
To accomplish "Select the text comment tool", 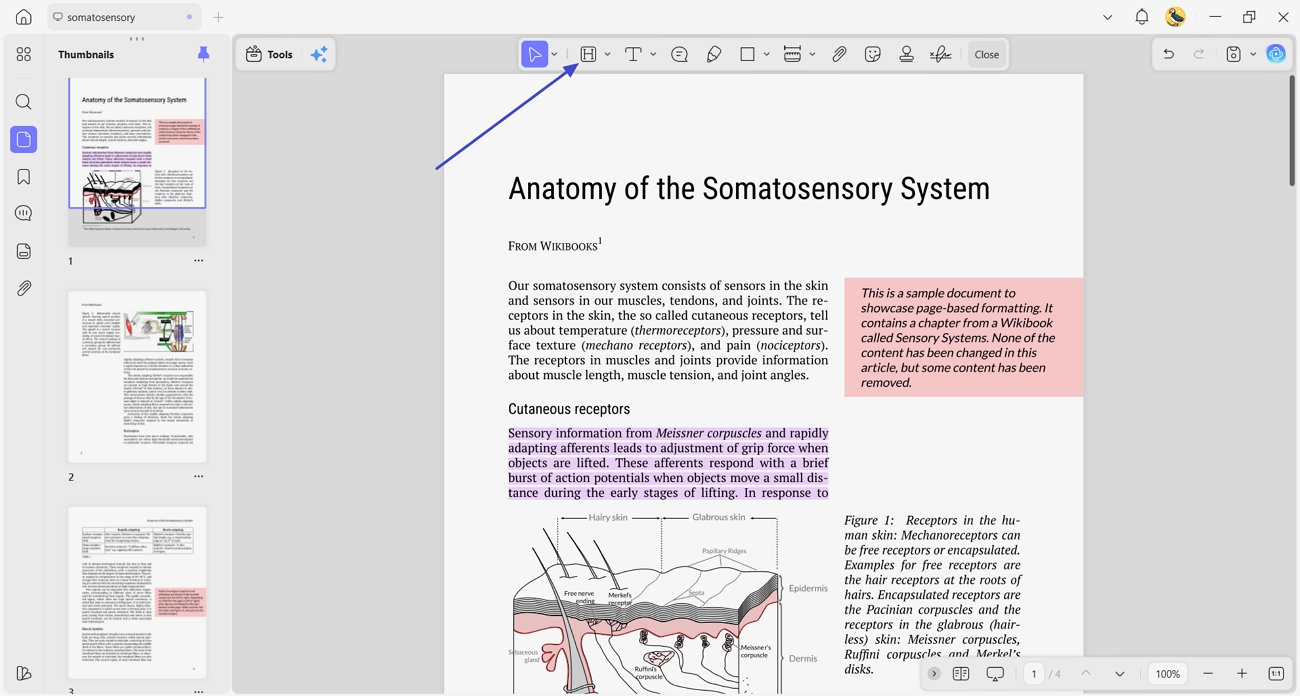I will [633, 55].
